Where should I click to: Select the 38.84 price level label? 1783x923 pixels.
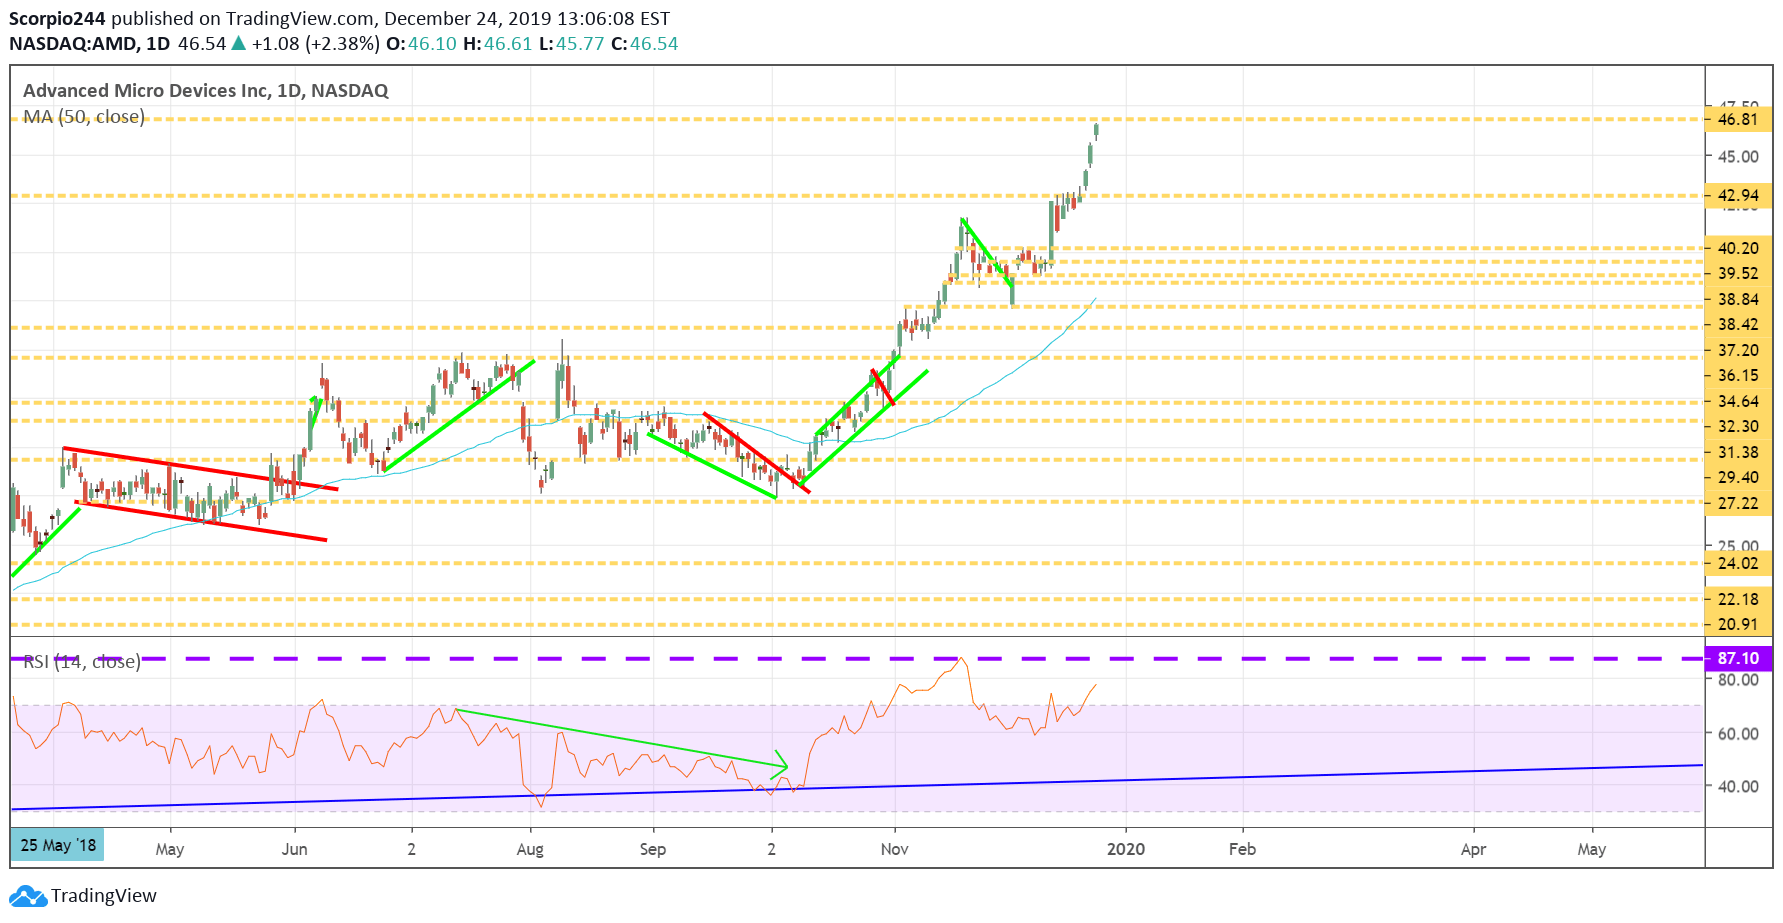tap(1738, 300)
